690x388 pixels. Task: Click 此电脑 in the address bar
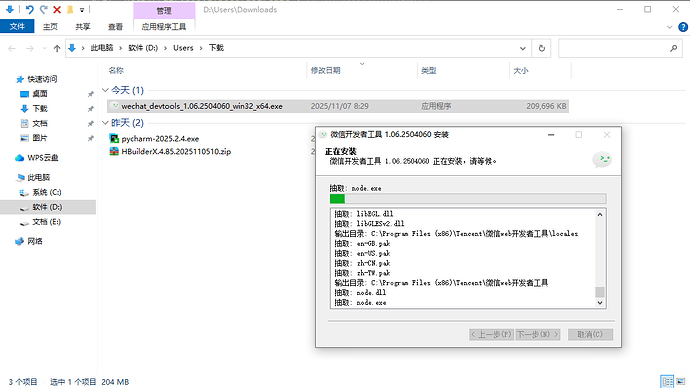click(x=102, y=48)
